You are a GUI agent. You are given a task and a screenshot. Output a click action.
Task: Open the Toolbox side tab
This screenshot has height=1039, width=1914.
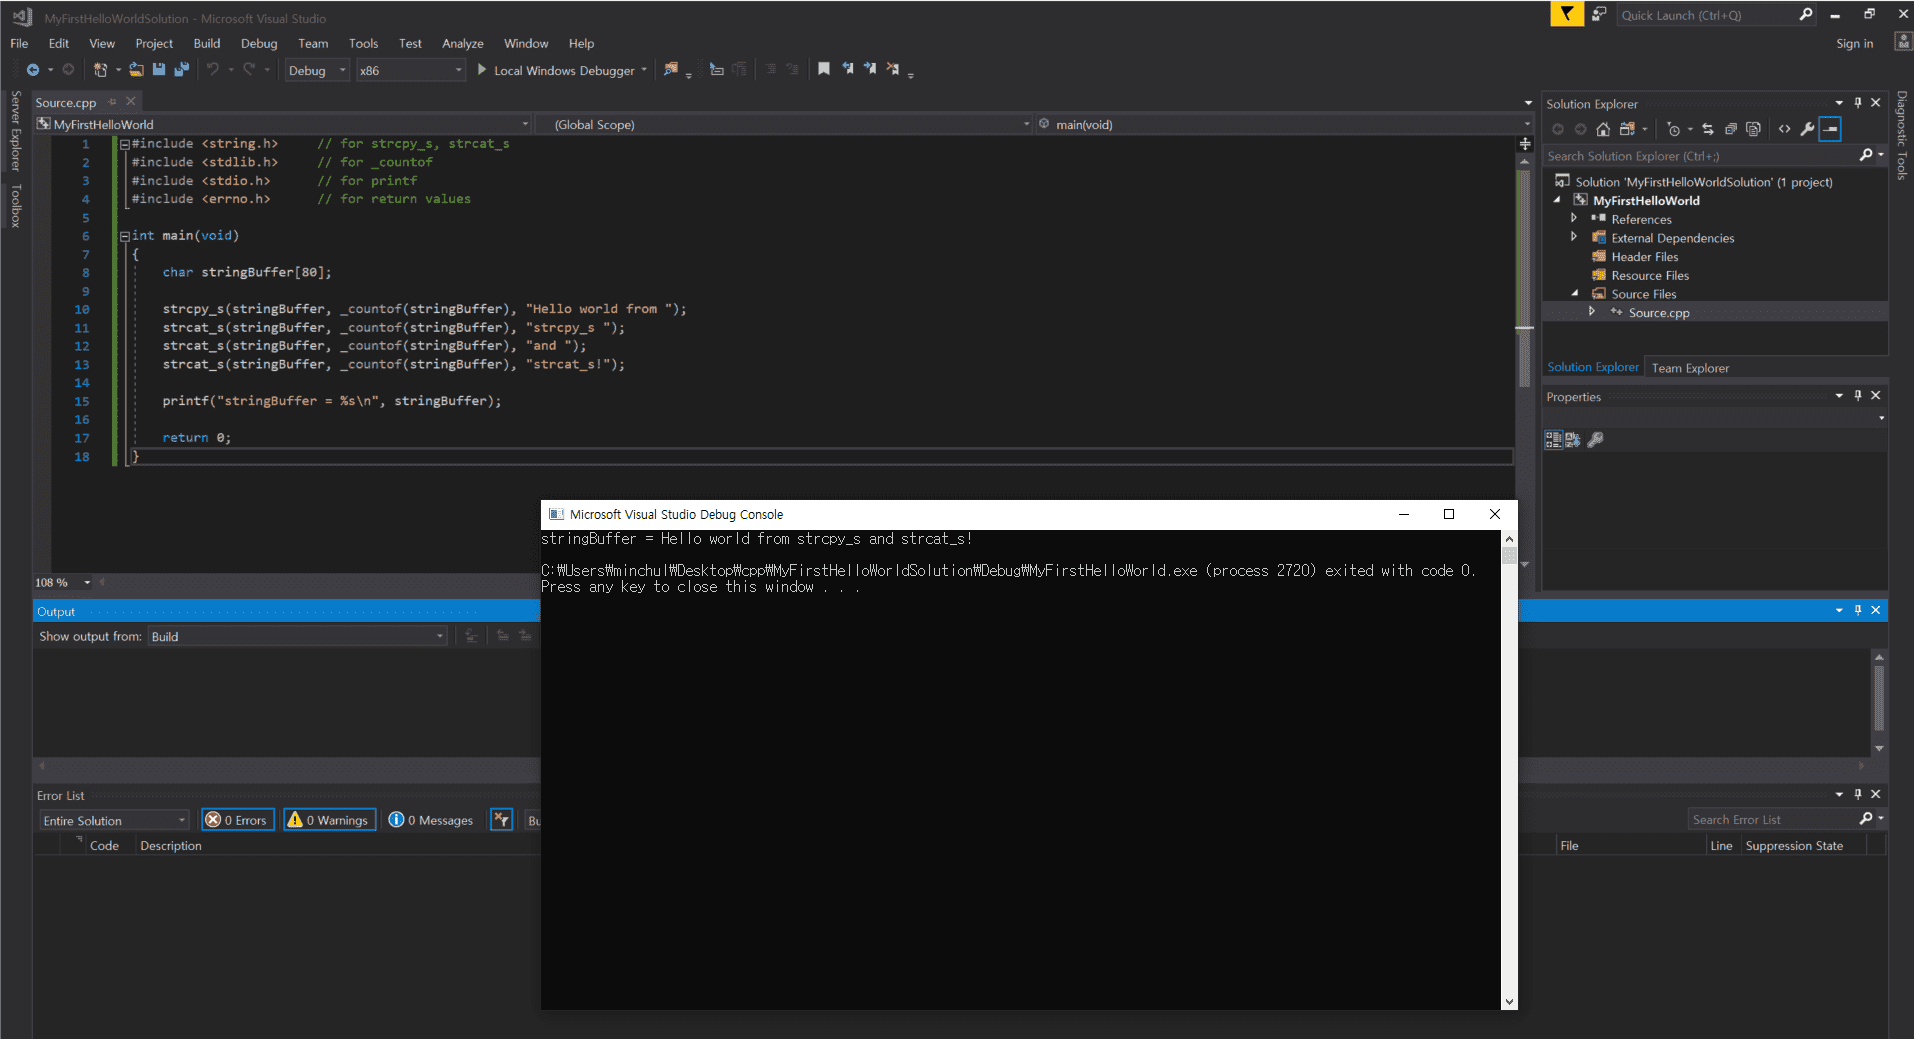point(15,205)
